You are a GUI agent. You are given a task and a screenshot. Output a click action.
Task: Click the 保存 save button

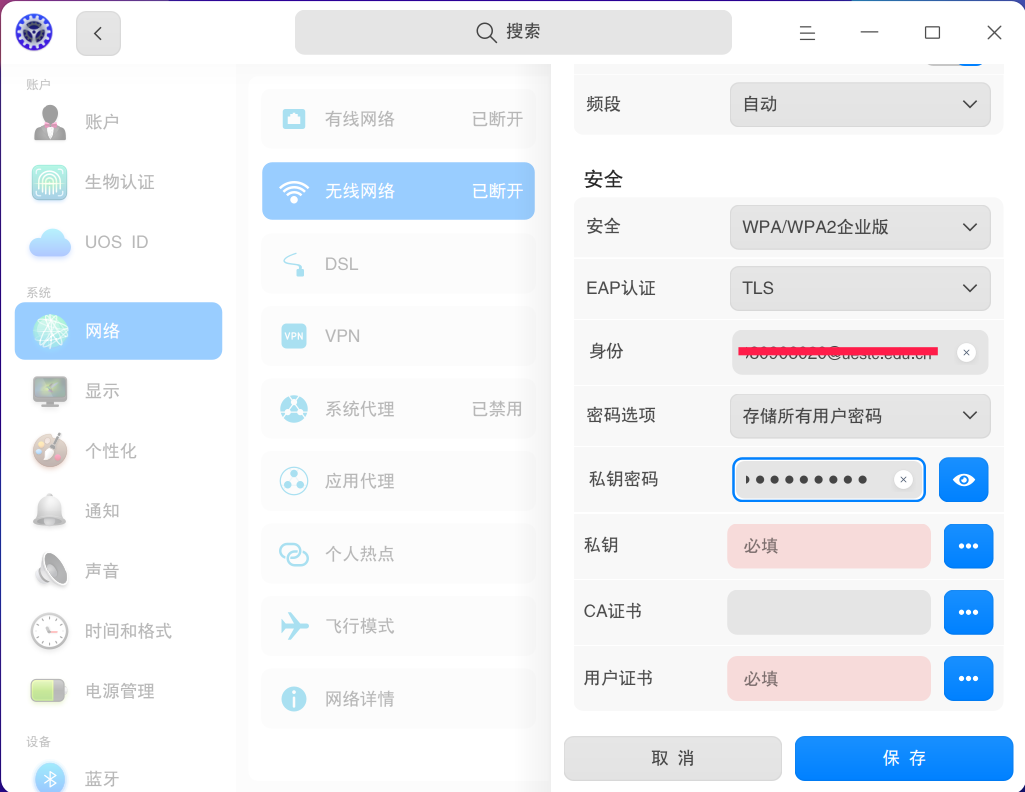coord(904,758)
